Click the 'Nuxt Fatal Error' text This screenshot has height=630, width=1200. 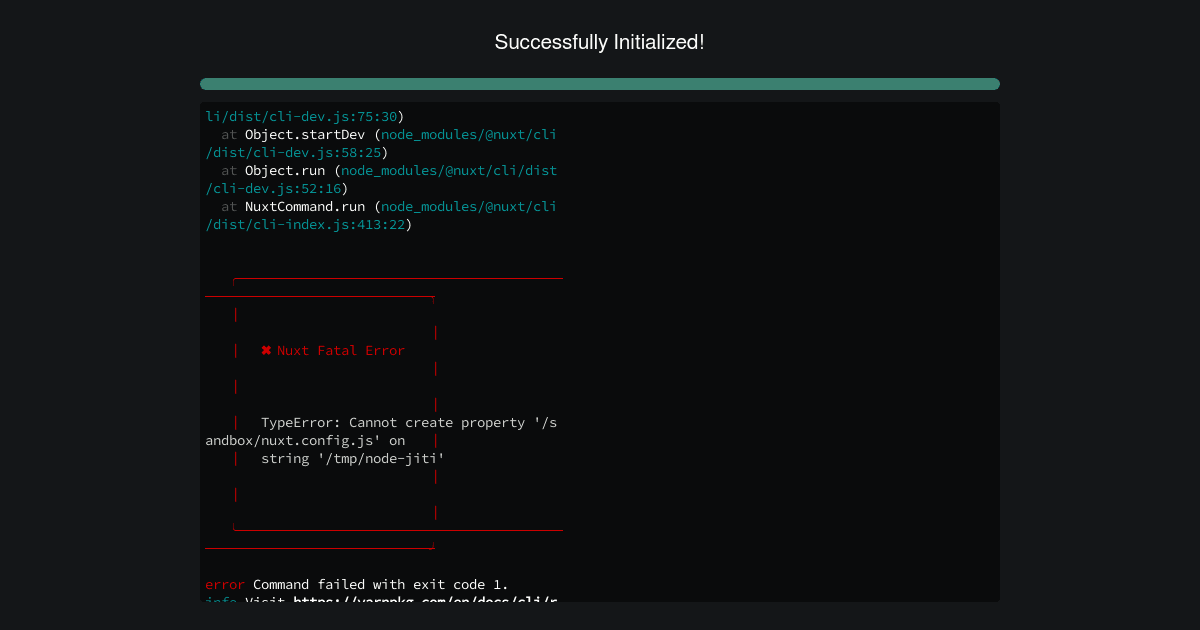pos(341,351)
